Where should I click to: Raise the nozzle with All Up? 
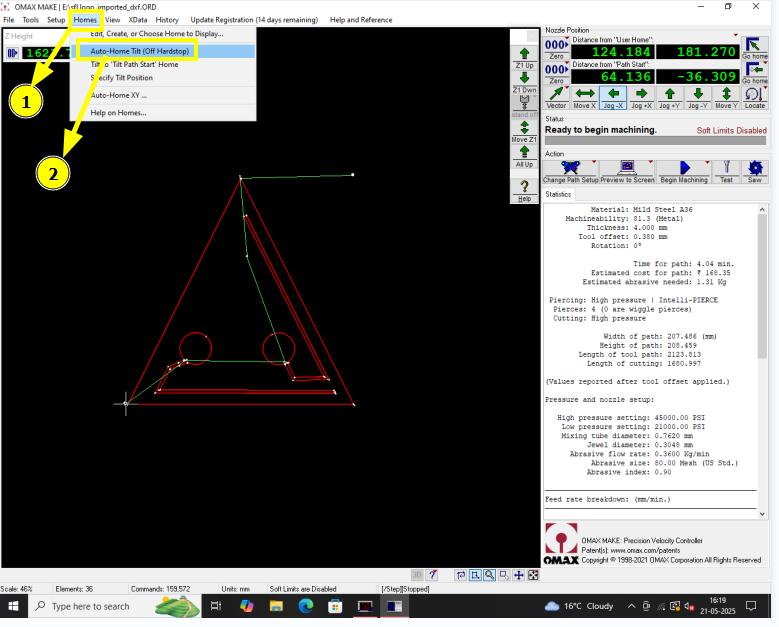coord(524,157)
